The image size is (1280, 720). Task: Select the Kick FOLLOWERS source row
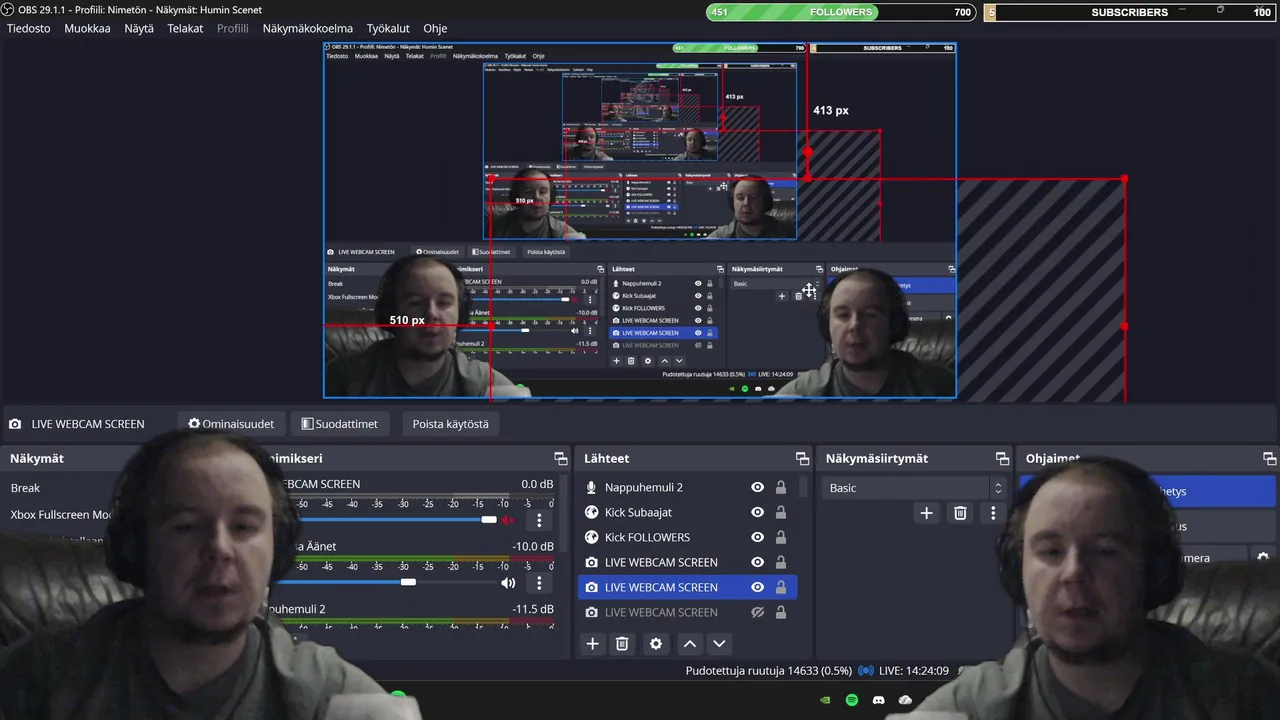tap(687, 537)
